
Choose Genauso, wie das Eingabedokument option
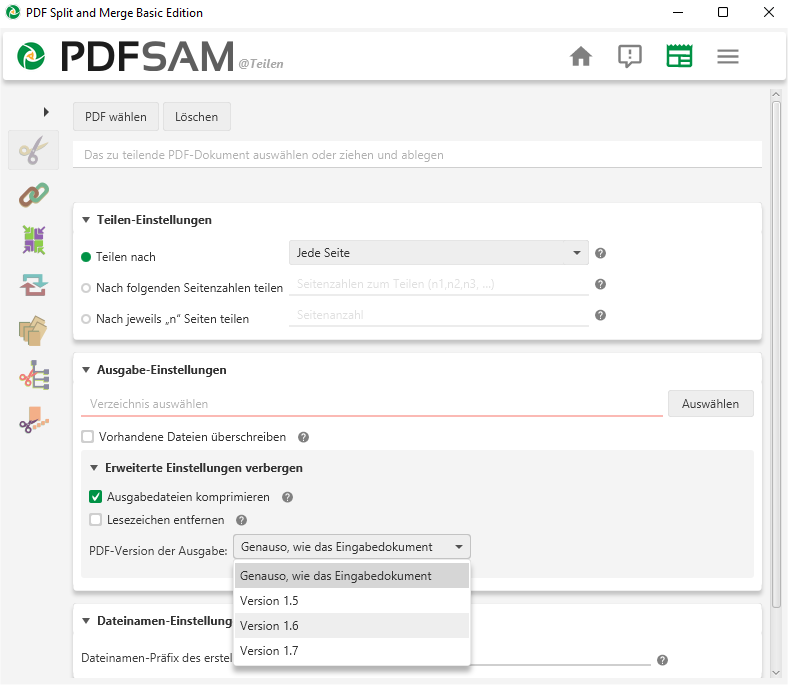[352, 576]
